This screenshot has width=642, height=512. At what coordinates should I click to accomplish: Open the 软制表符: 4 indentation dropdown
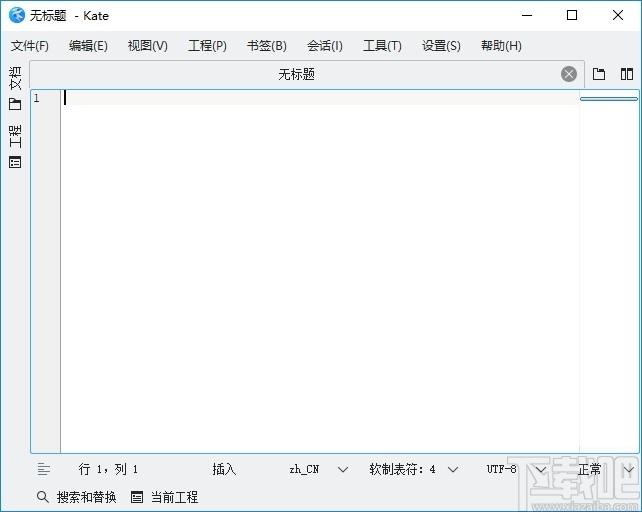point(414,469)
